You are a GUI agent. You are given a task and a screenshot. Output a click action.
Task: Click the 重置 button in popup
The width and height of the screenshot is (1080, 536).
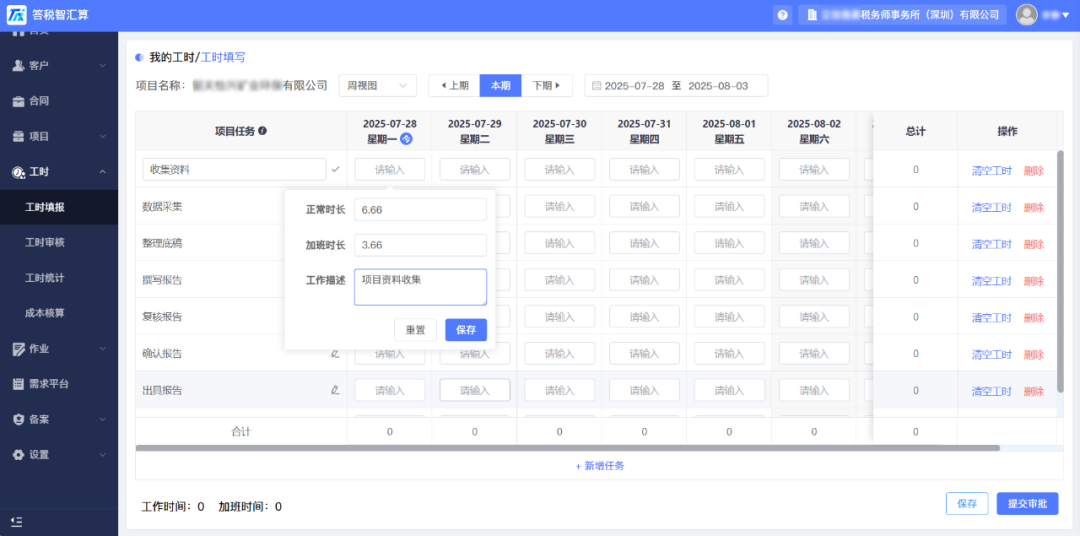tap(415, 330)
